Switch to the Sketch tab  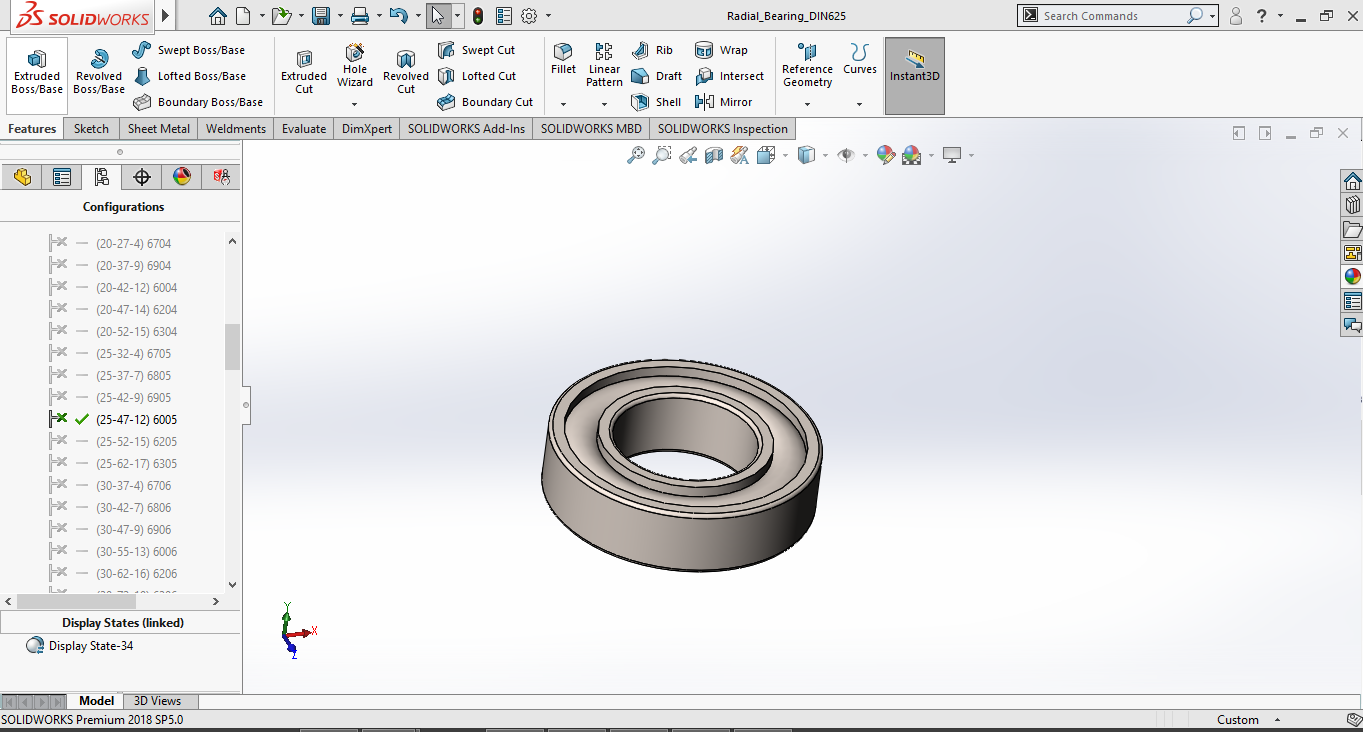coord(91,129)
